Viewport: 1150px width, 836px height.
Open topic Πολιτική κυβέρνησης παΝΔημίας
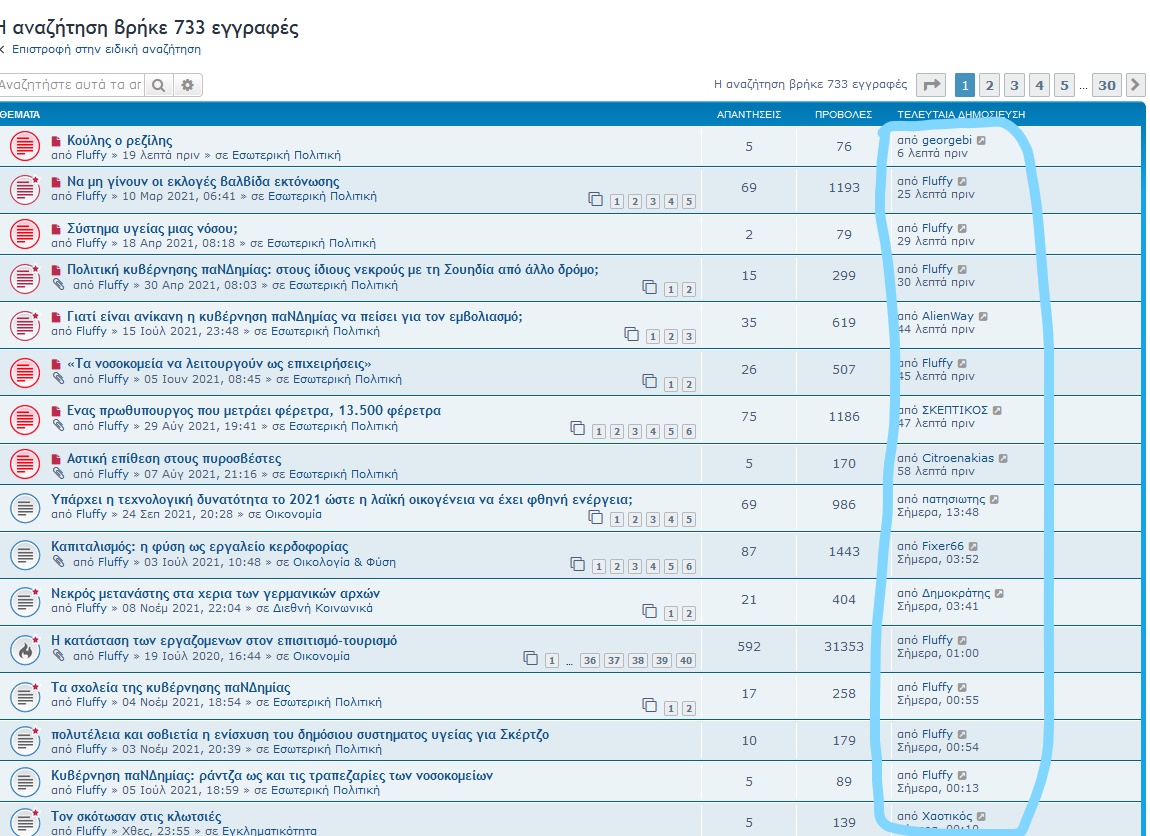tap(332, 269)
